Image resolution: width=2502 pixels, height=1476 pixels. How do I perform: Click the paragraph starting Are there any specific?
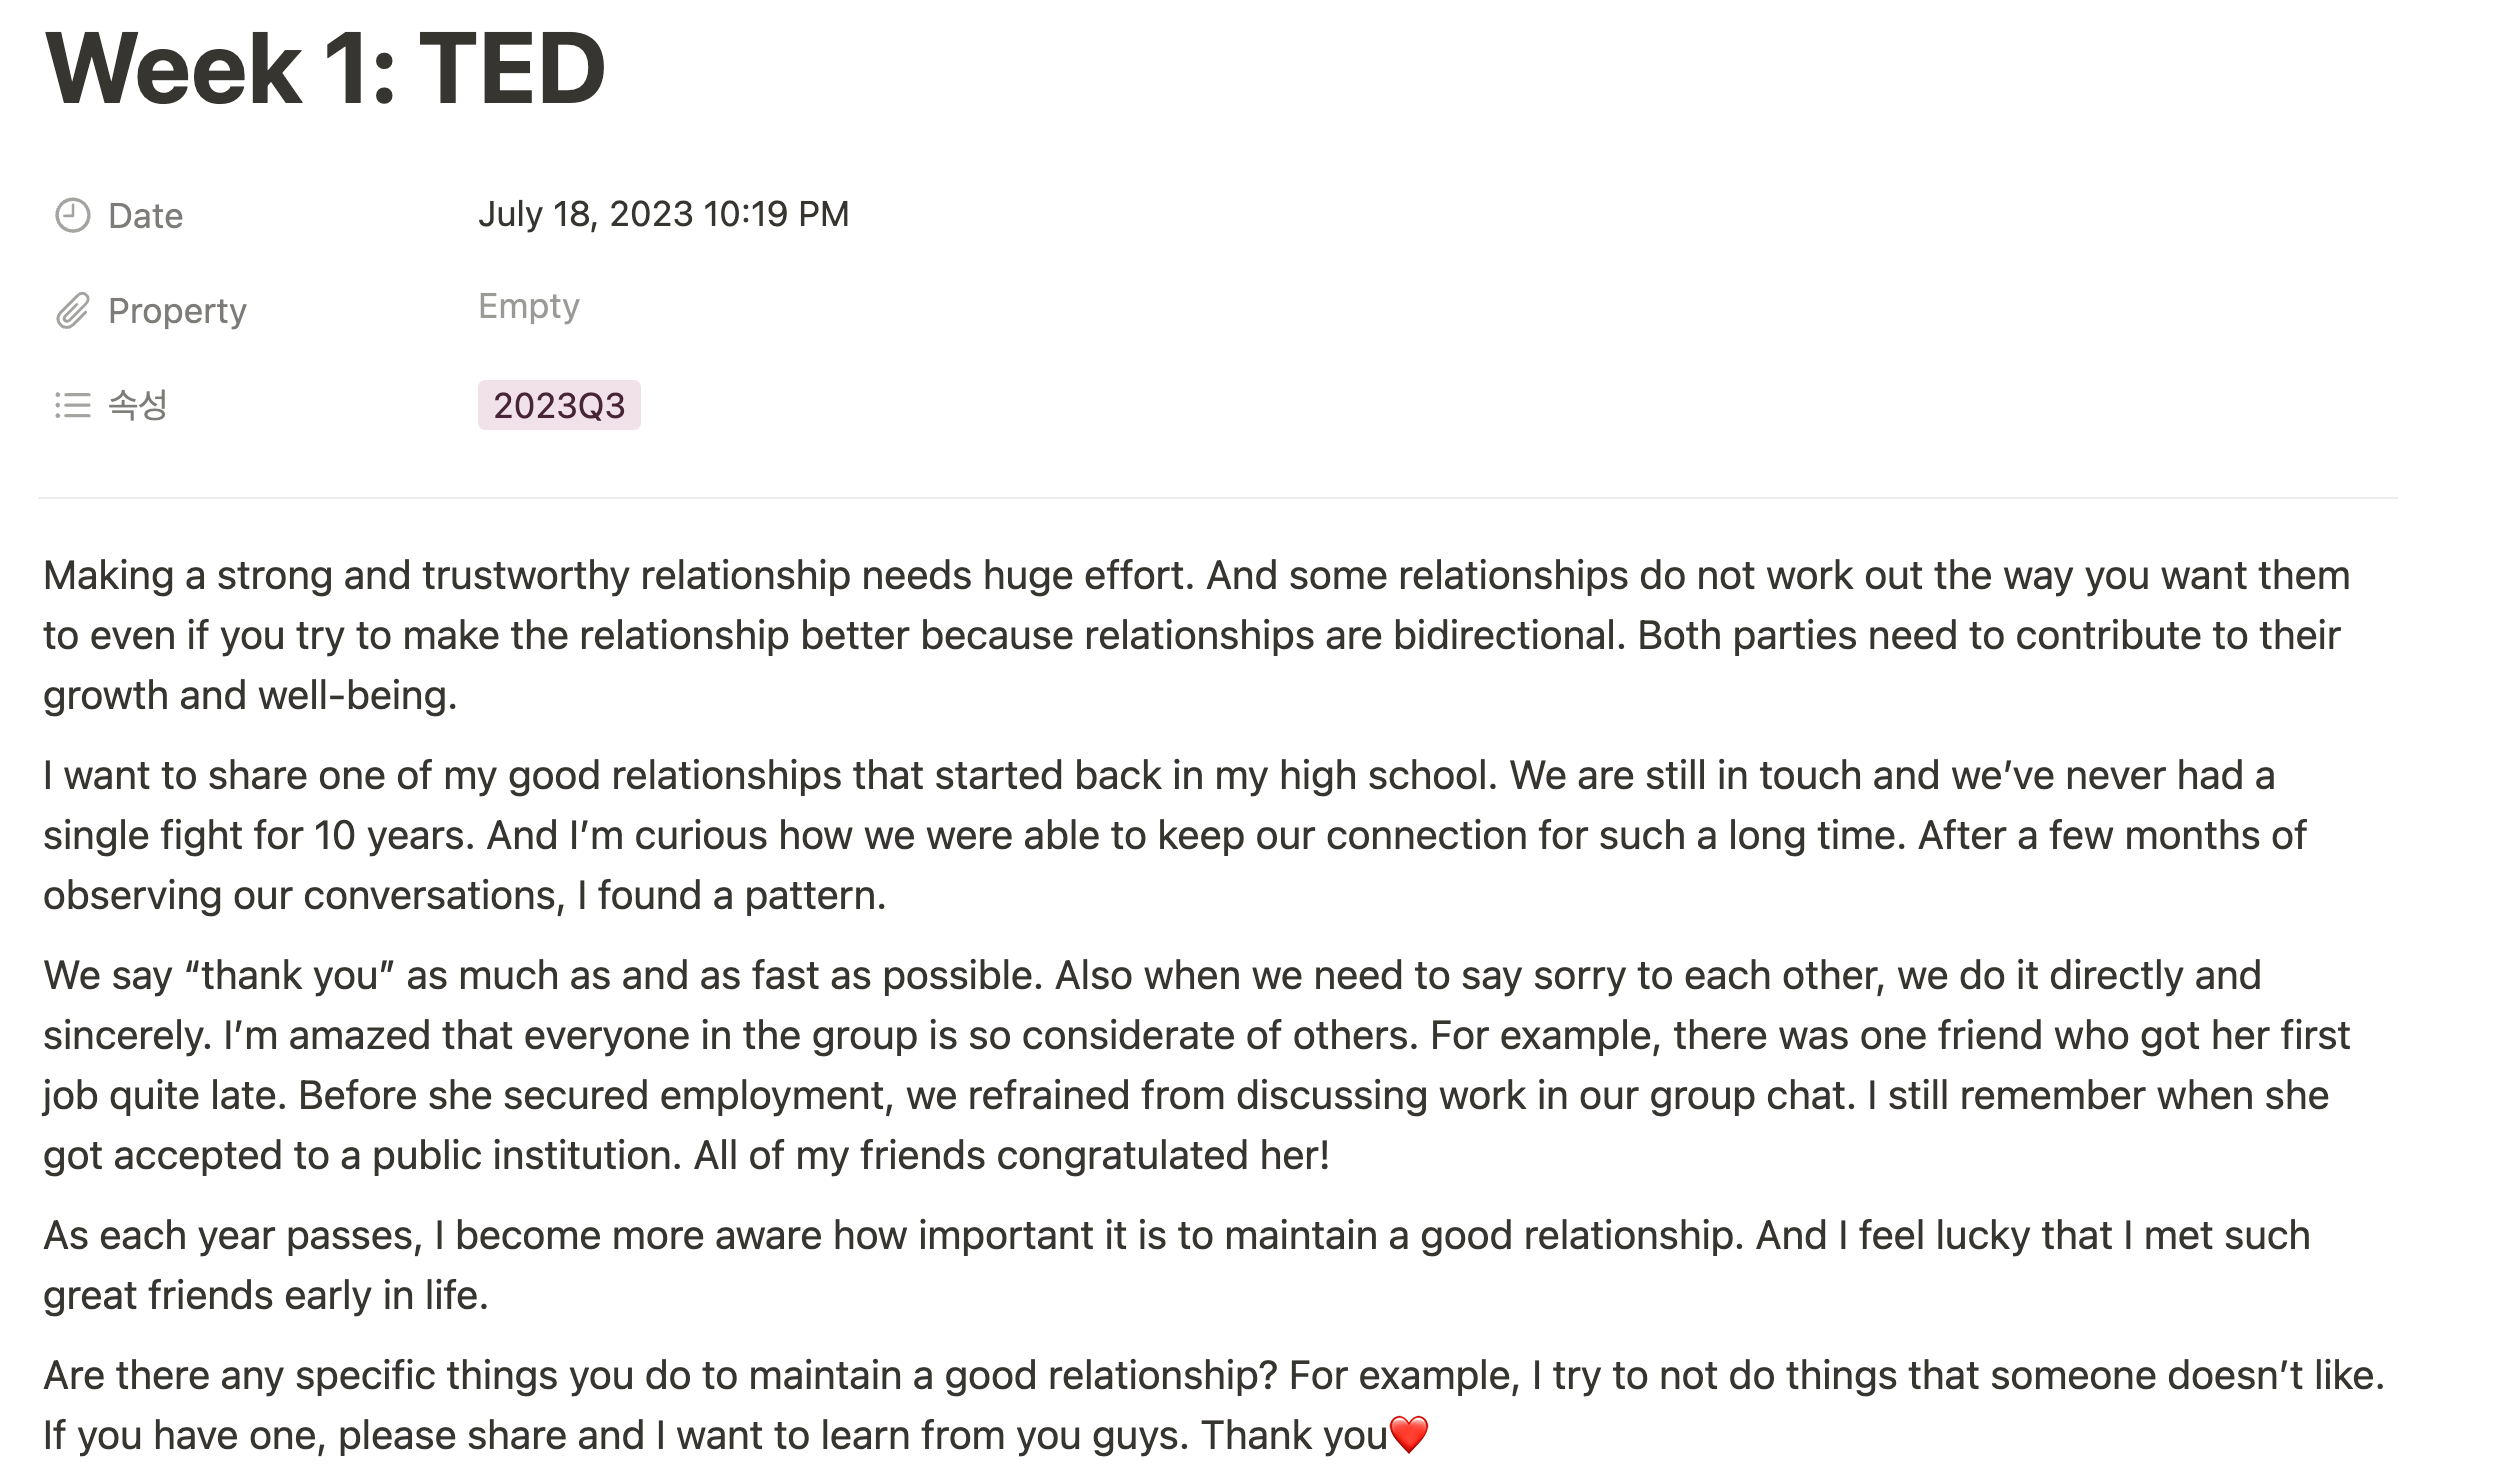1214,1405
